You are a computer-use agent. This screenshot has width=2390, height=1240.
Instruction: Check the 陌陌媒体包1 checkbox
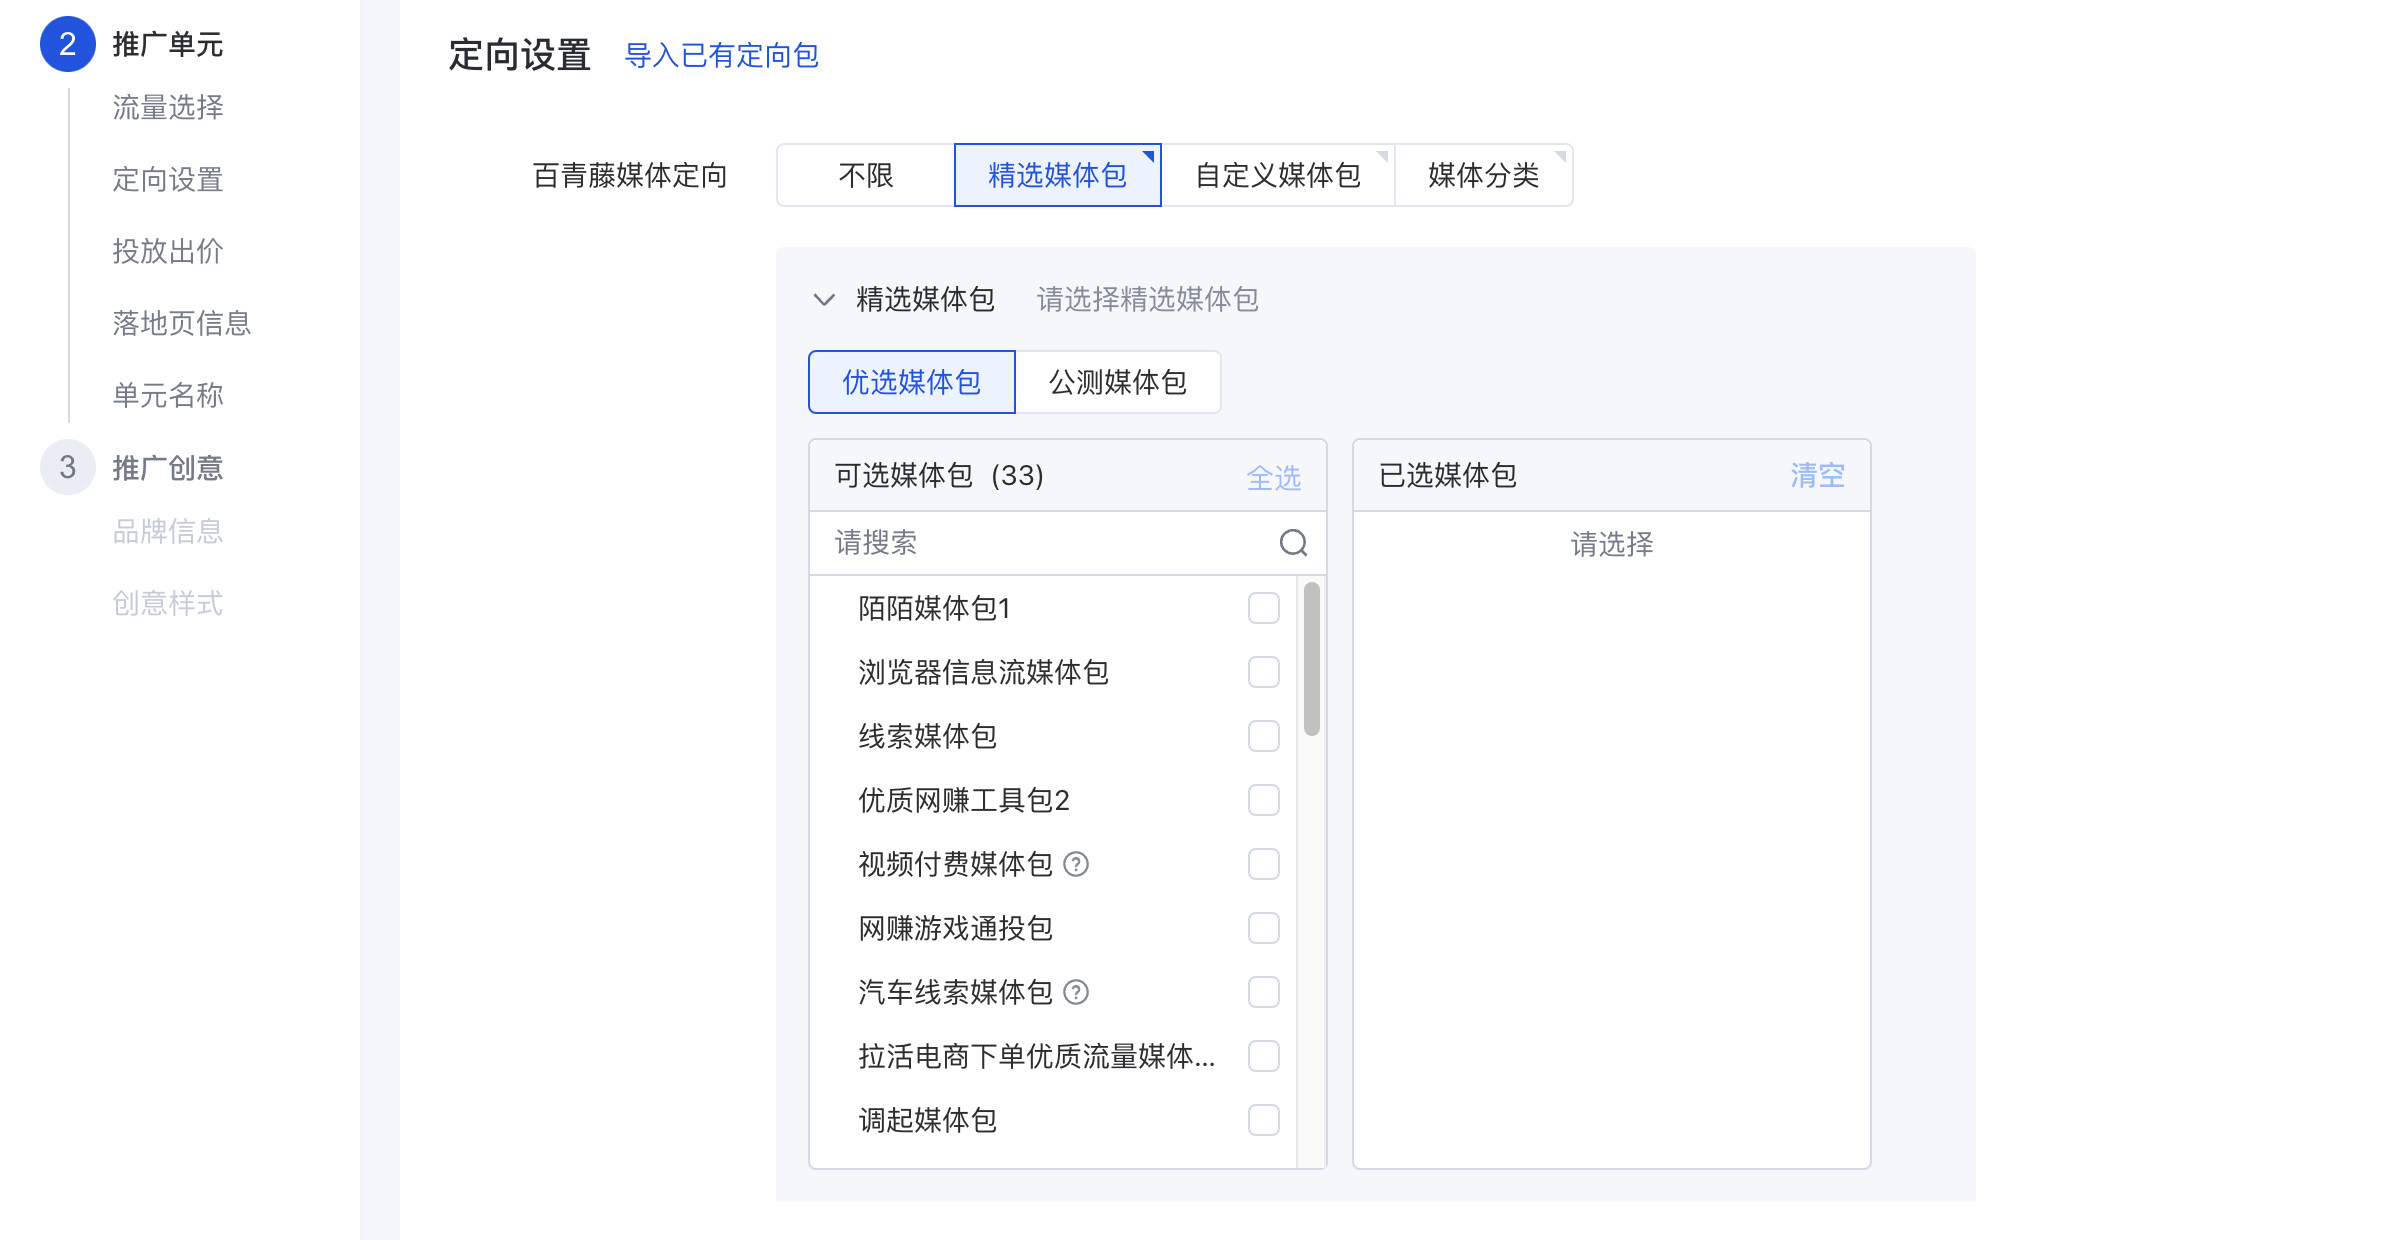(x=1263, y=608)
